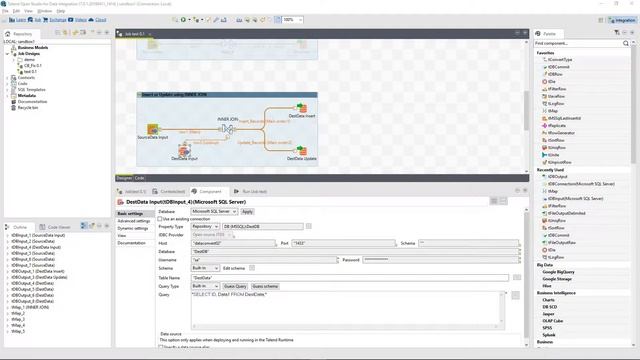Select the DestData Insert output component
Image resolution: width=640 pixels, height=360 pixels.
(302, 108)
